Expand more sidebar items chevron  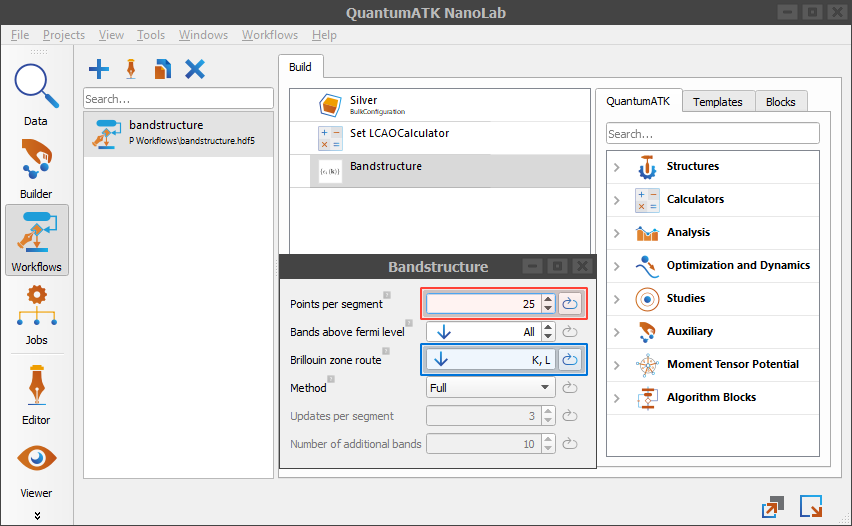(37, 516)
